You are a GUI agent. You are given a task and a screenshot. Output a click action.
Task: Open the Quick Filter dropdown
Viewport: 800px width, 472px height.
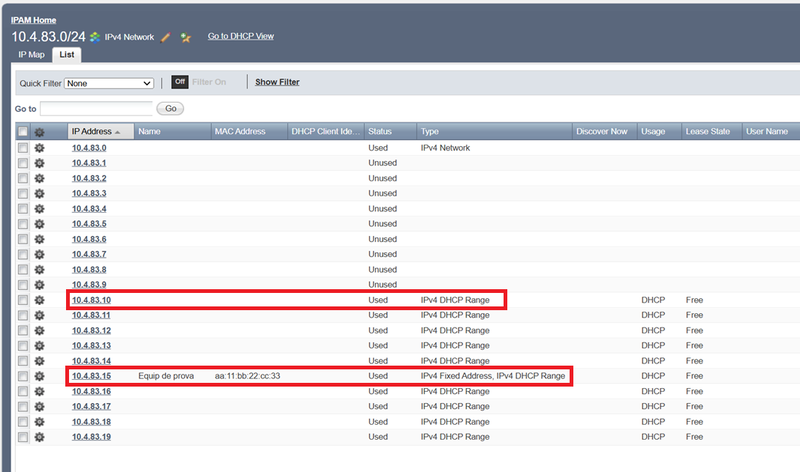point(109,83)
